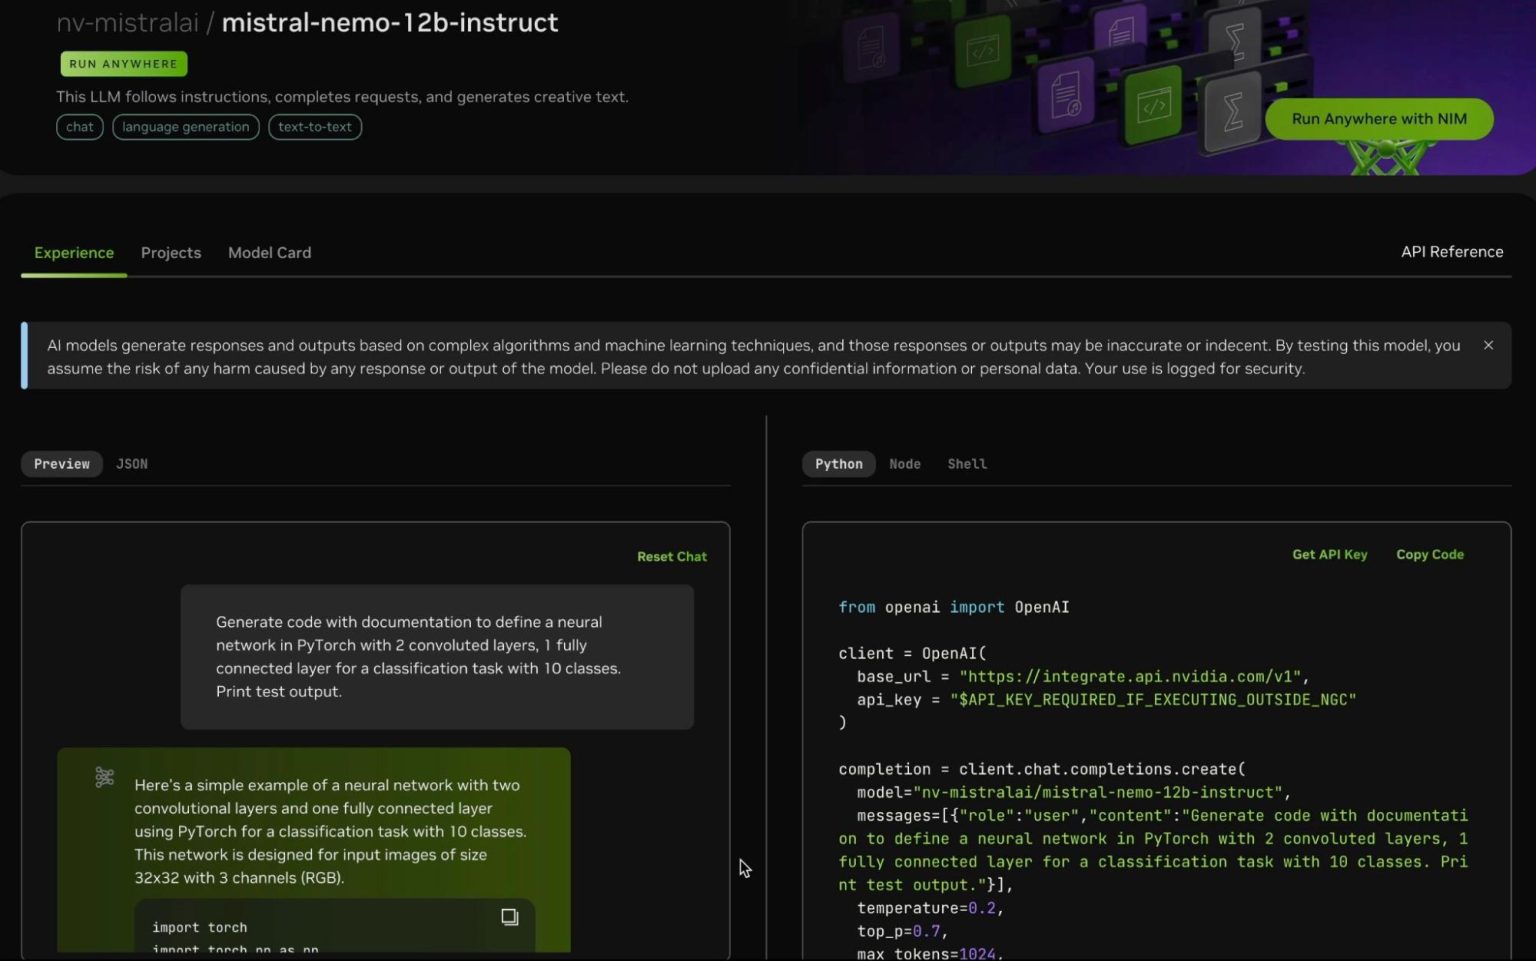The image size is (1536, 961).
Task: Open the API Reference link
Action: coord(1451,252)
